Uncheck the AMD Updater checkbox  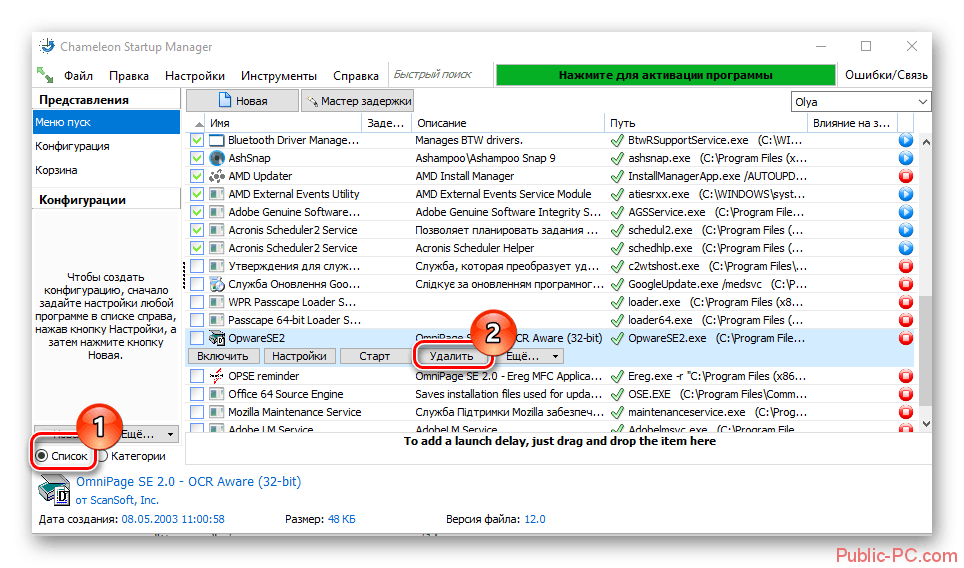(x=197, y=176)
